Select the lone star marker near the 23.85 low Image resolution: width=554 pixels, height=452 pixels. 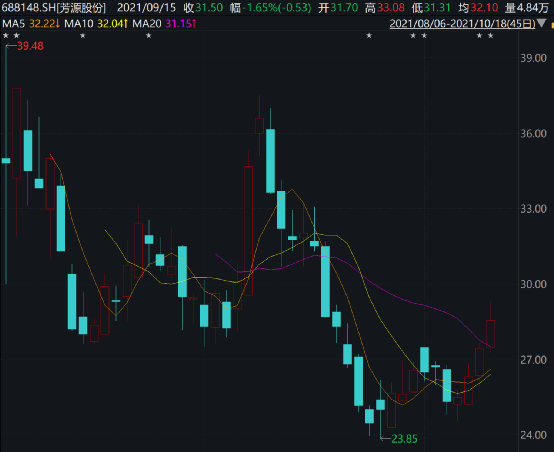369,35
